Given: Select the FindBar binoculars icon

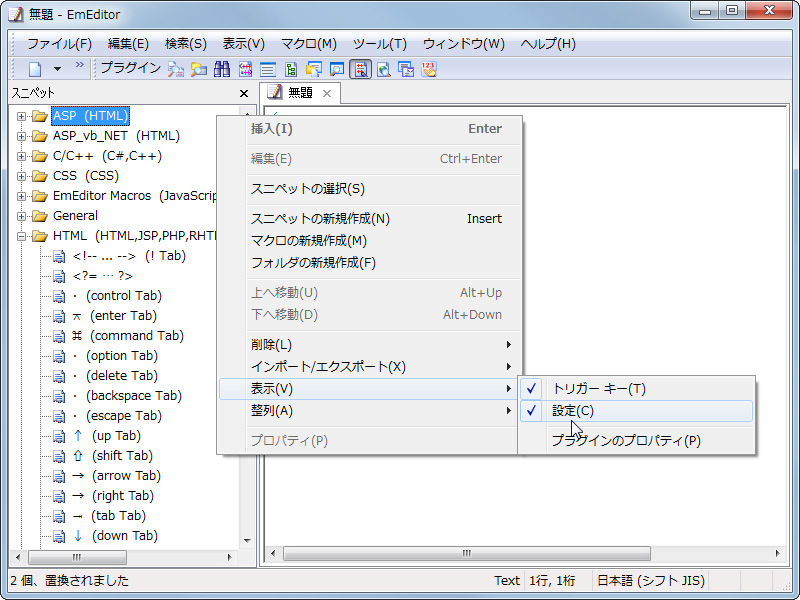Looking at the screenshot, I should click(x=221, y=69).
